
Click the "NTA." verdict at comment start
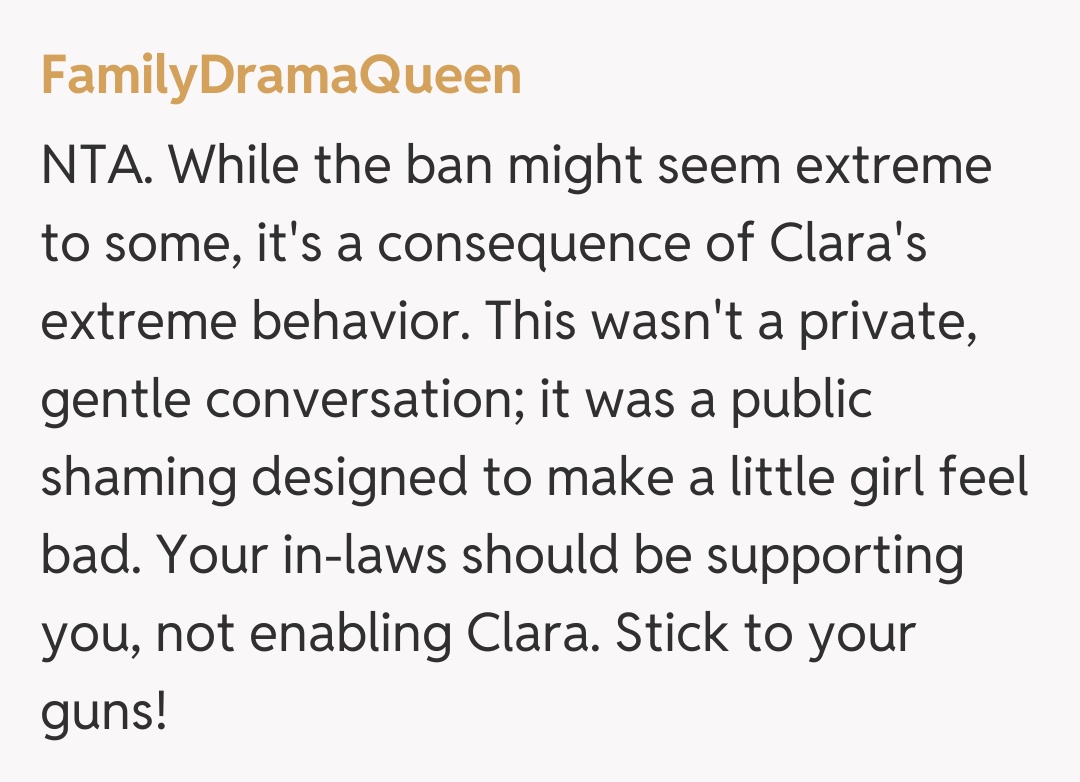[97, 166]
